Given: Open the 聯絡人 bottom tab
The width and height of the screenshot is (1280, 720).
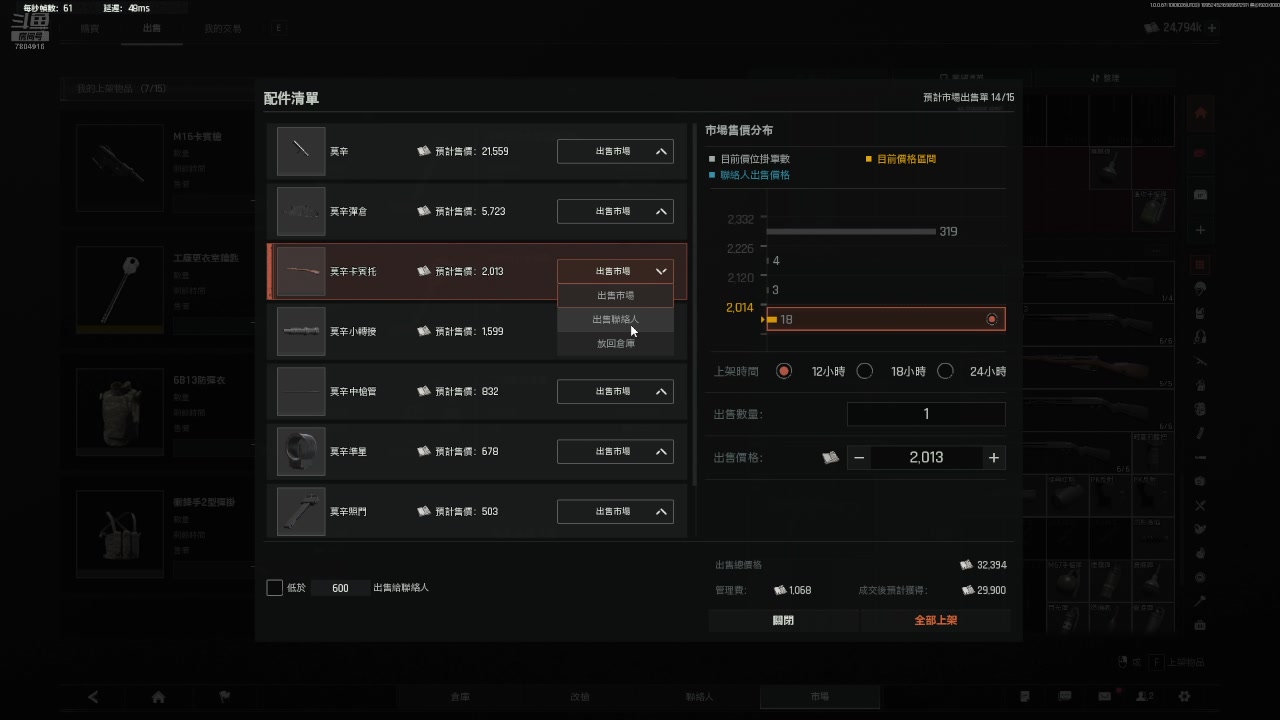Looking at the screenshot, I should [x=700, y=696].
